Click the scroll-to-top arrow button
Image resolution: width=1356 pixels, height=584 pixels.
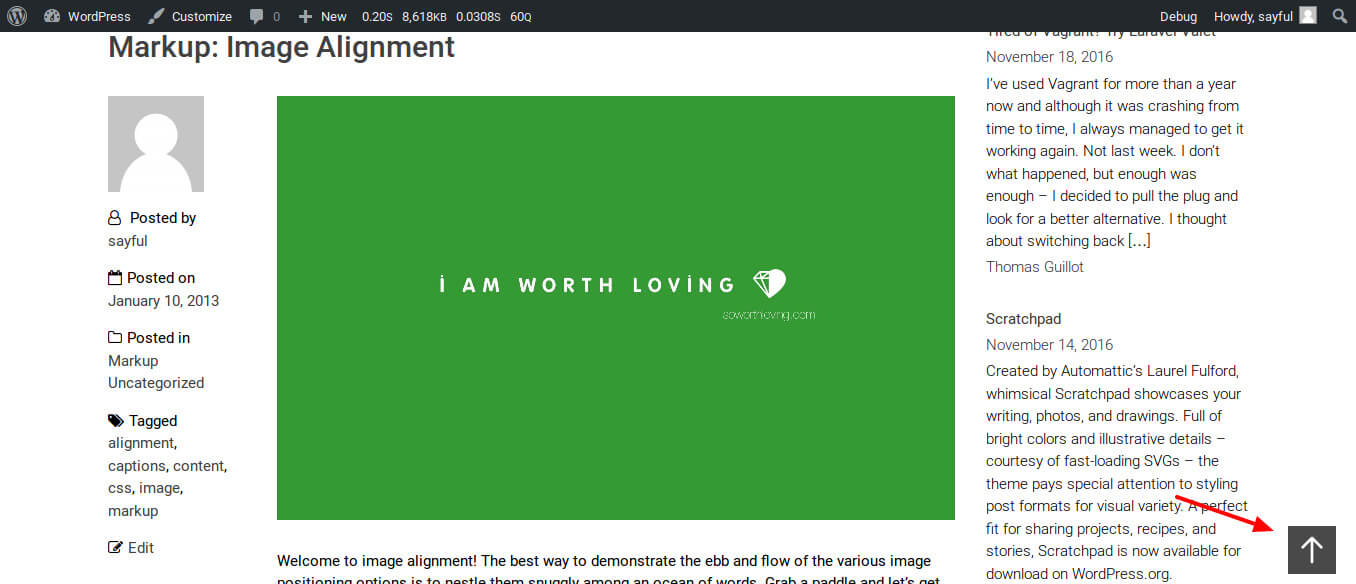point(1312,549)
